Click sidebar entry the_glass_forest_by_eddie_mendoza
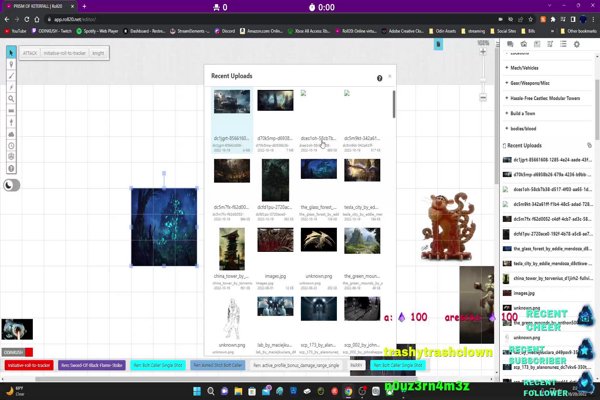 tap(547, 249)
